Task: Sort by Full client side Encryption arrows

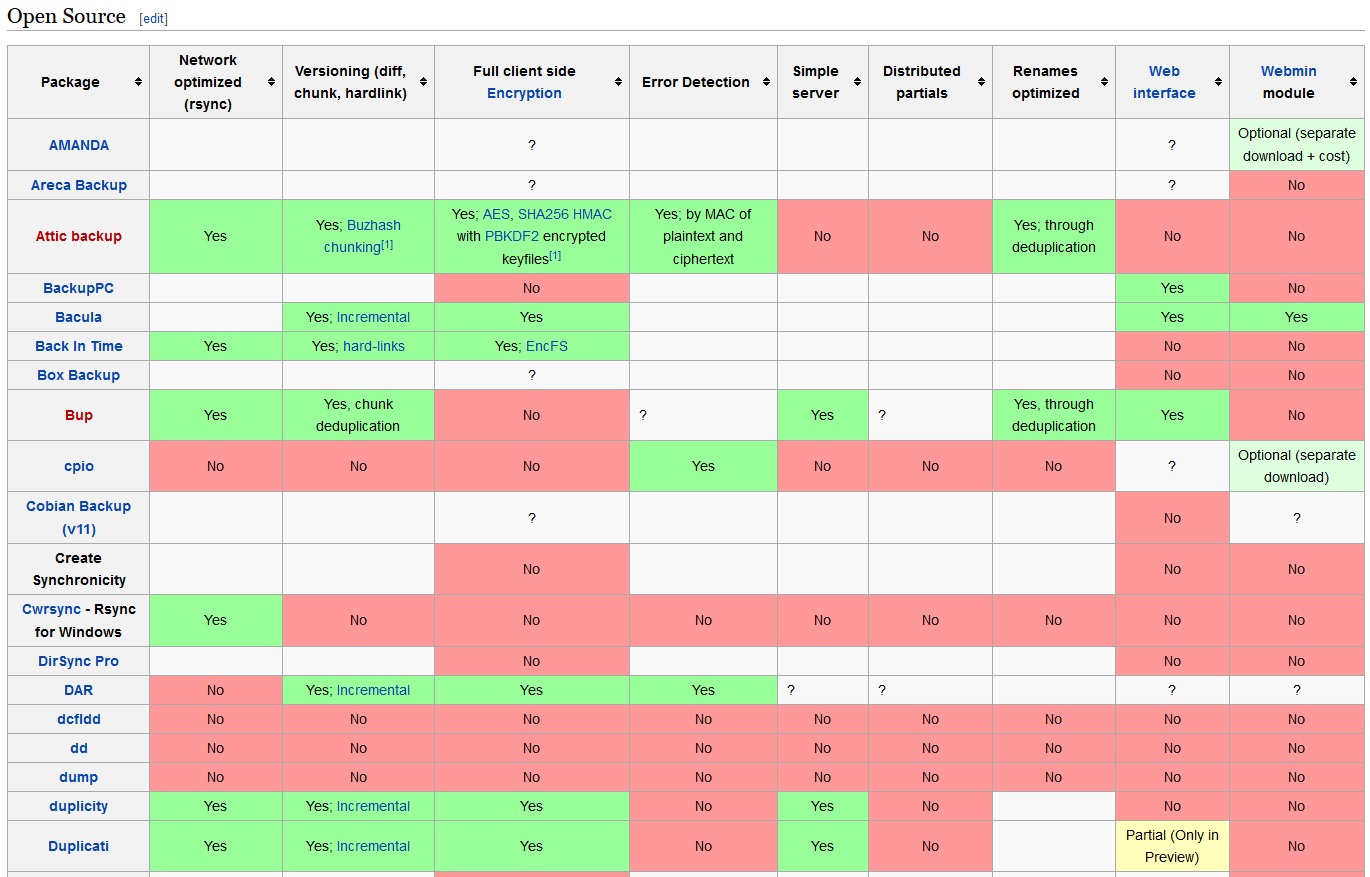Action: [618, 82]
